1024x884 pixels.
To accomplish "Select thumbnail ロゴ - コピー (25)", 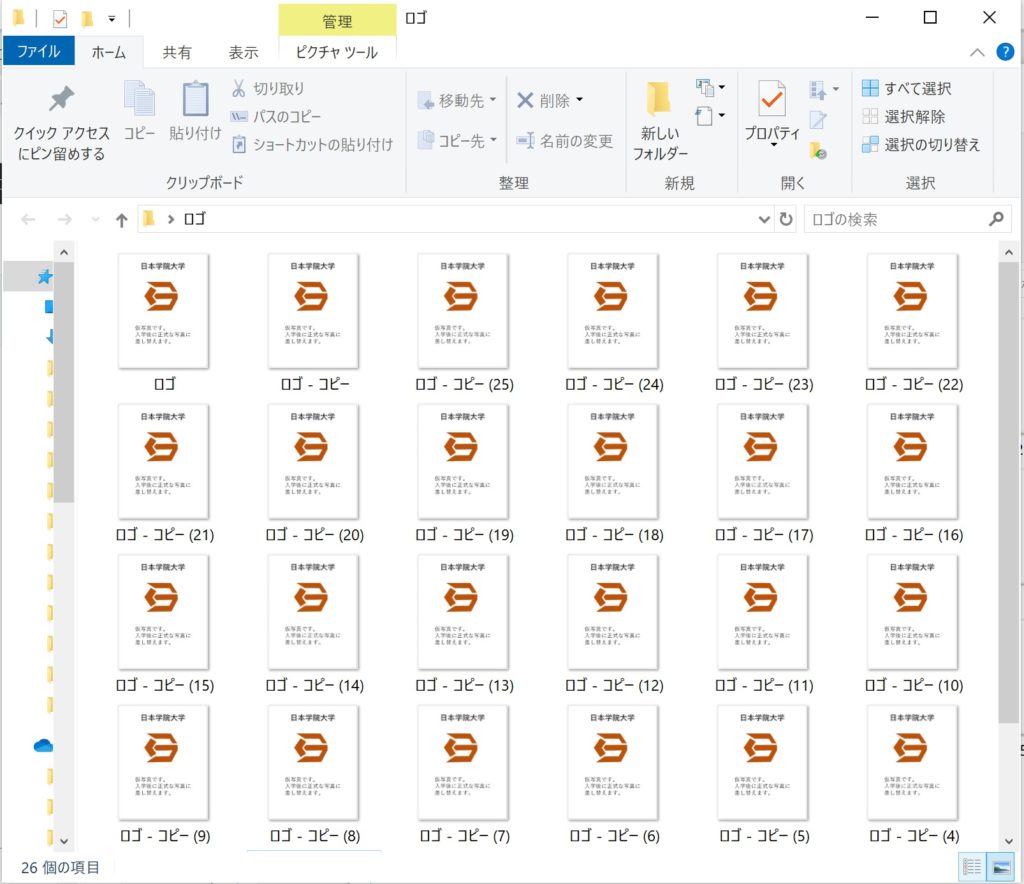I will (463, 311).
